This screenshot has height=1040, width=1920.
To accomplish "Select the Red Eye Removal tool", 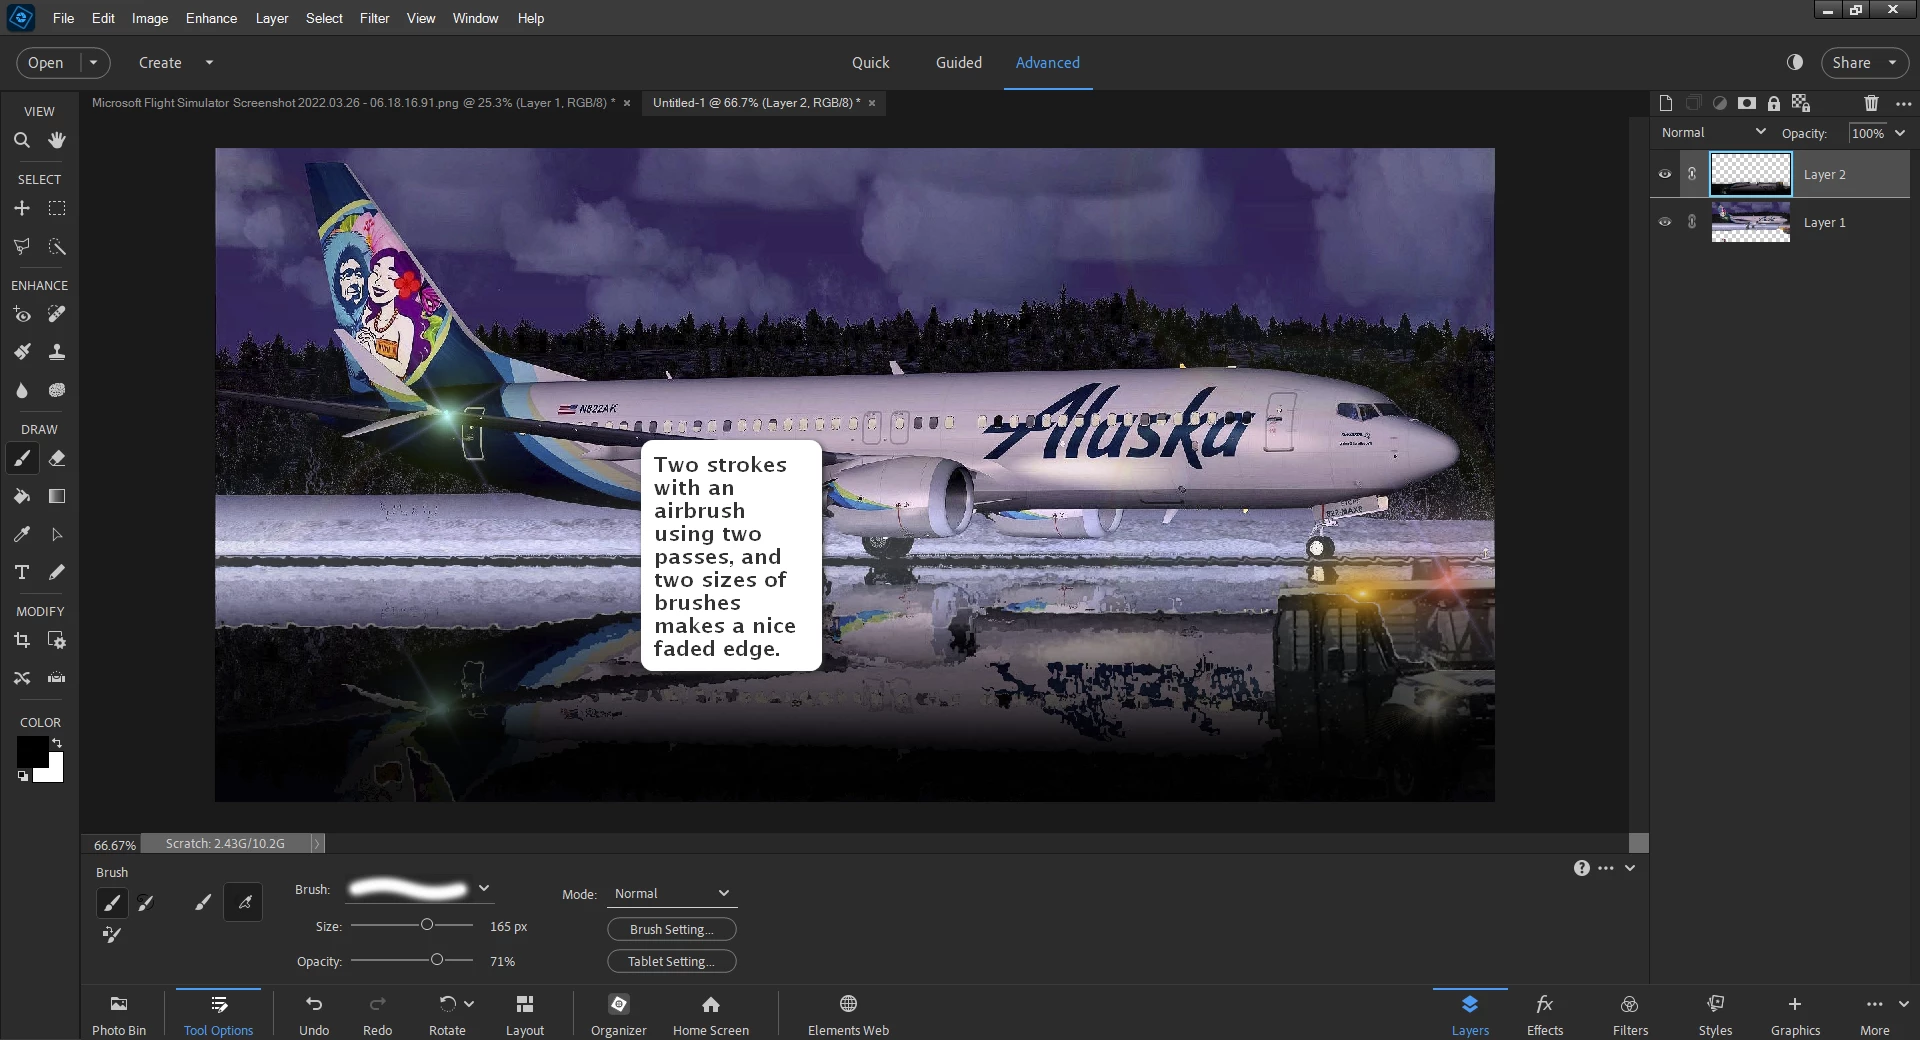I will pyautogui.click(x=22, y=314).
